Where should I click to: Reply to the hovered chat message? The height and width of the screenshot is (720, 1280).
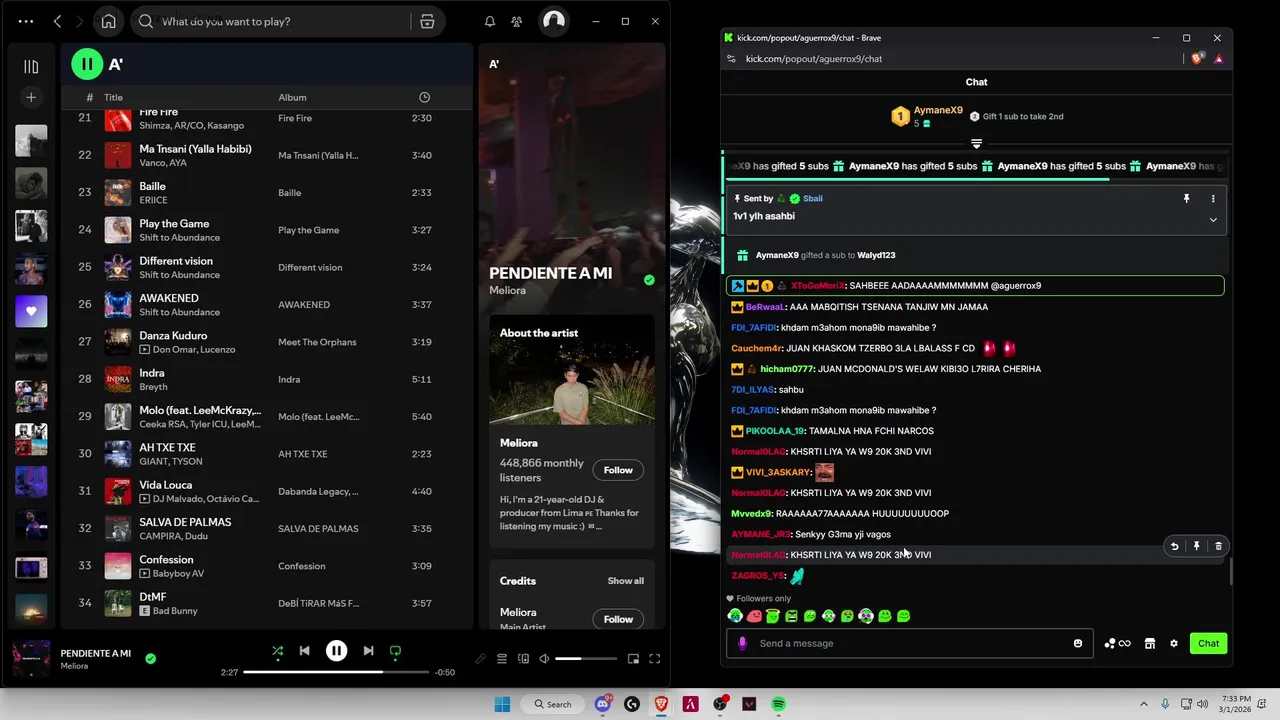point(1174,546)
